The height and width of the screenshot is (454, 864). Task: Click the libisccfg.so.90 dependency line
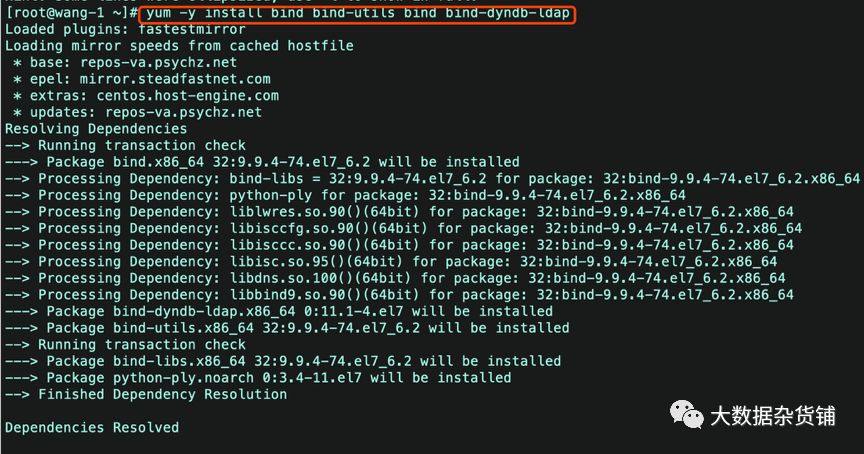(x=403, y=228)
